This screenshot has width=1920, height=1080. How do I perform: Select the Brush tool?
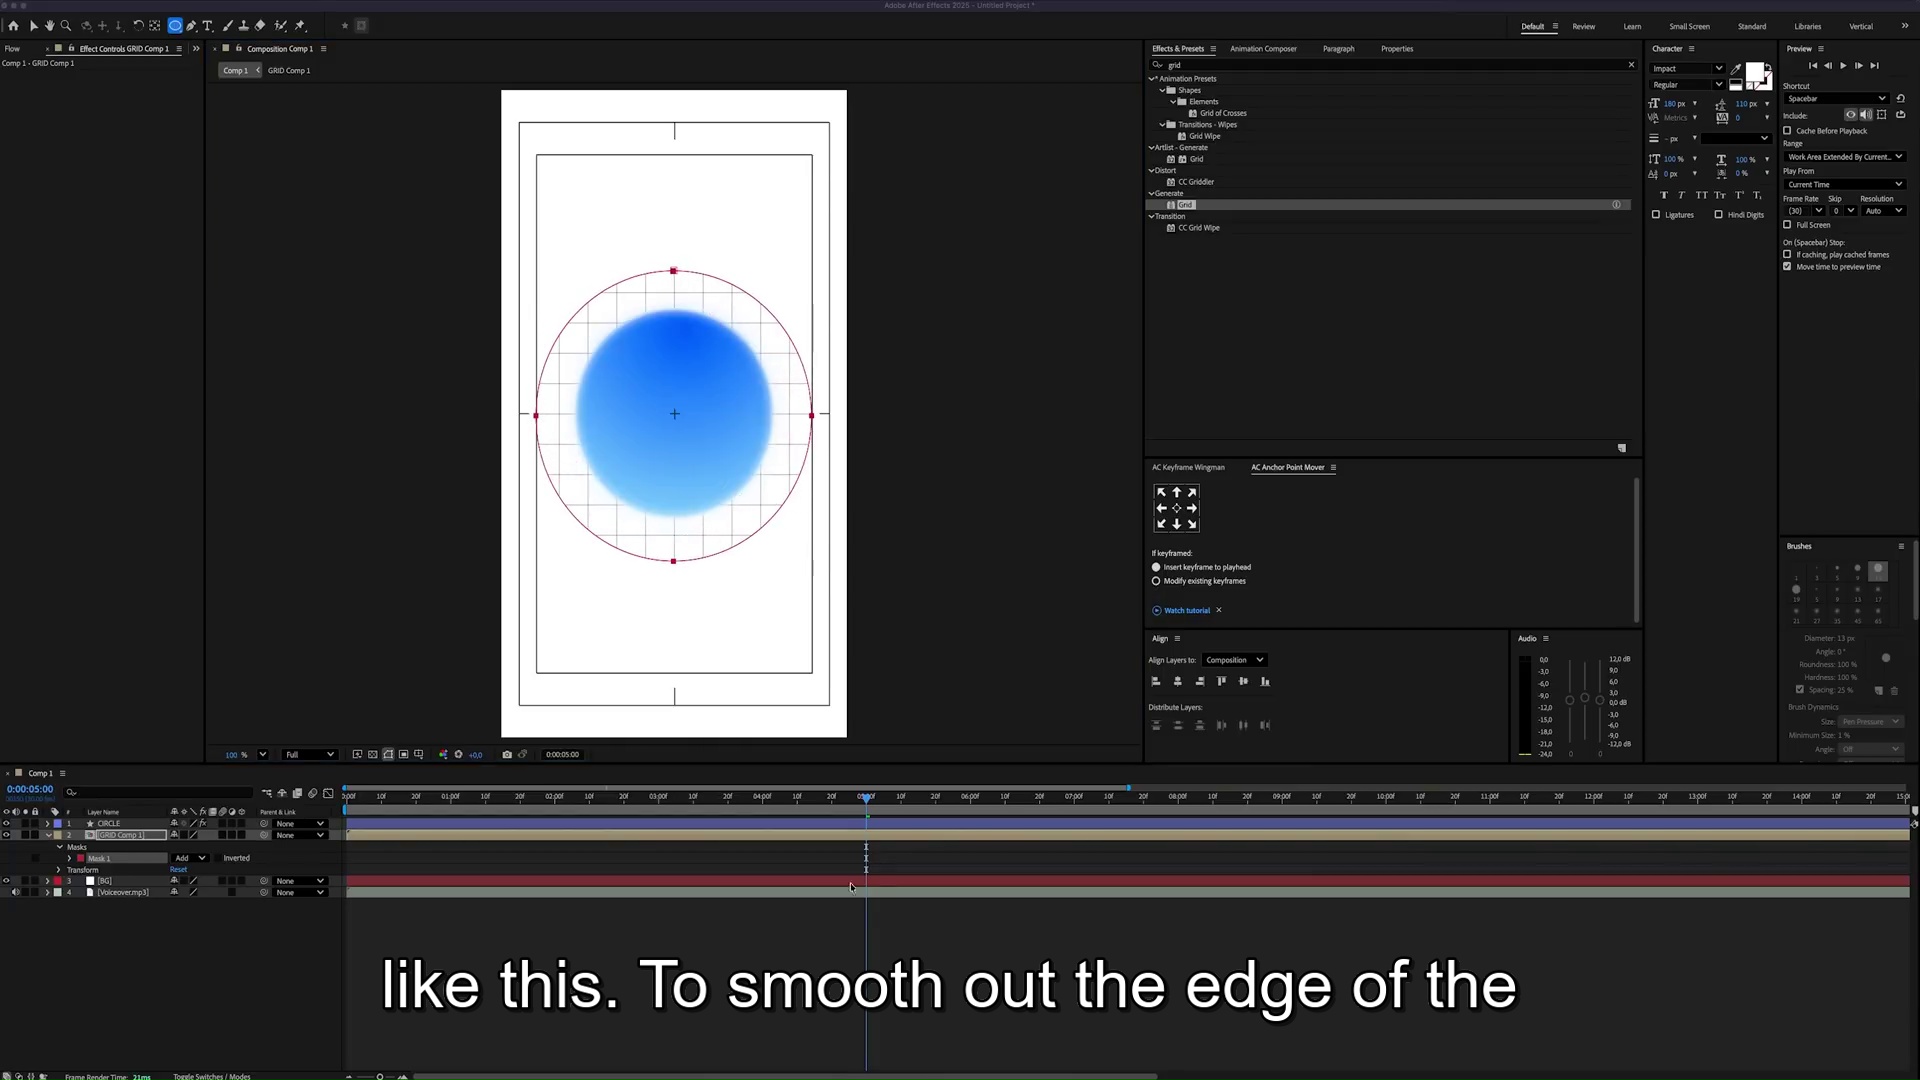228,26
